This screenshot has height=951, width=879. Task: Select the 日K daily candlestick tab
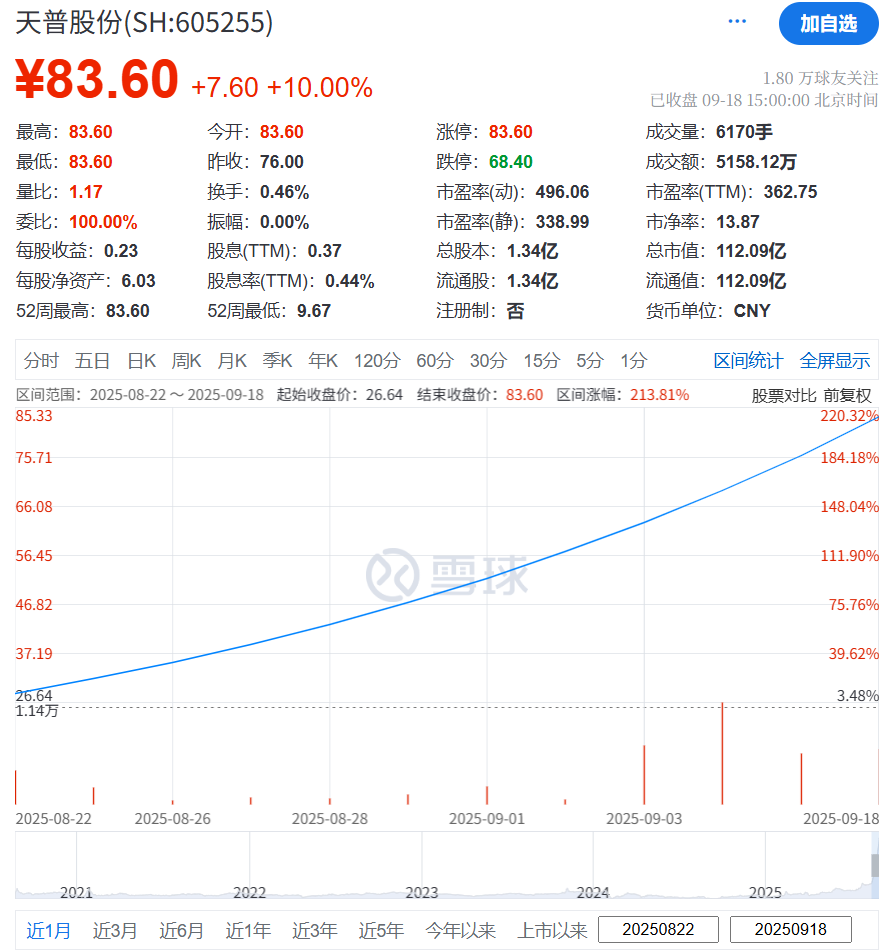click(142, 361)
